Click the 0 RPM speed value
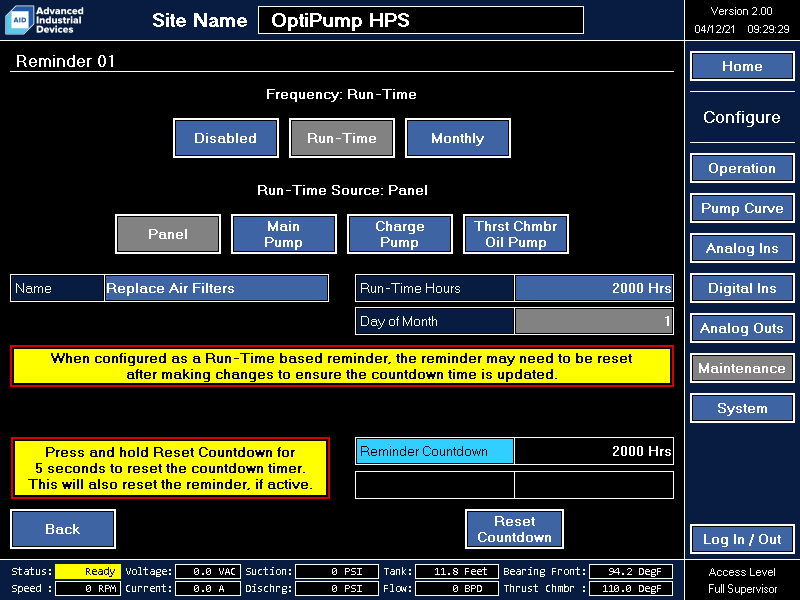The image size is (800, 600). tap(88, 588)
